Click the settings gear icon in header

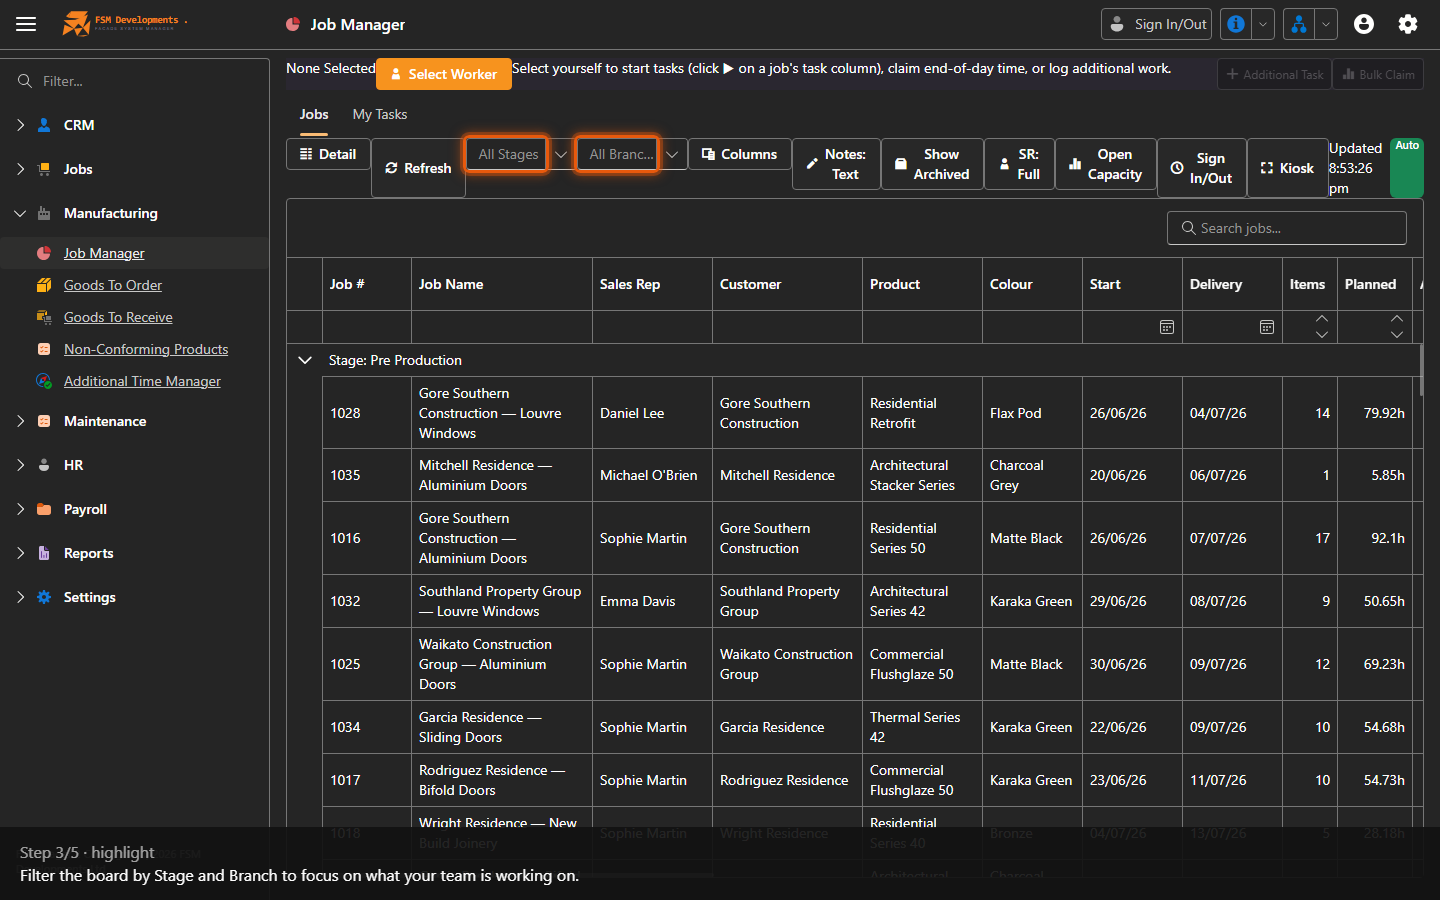tap(1408, 24)
